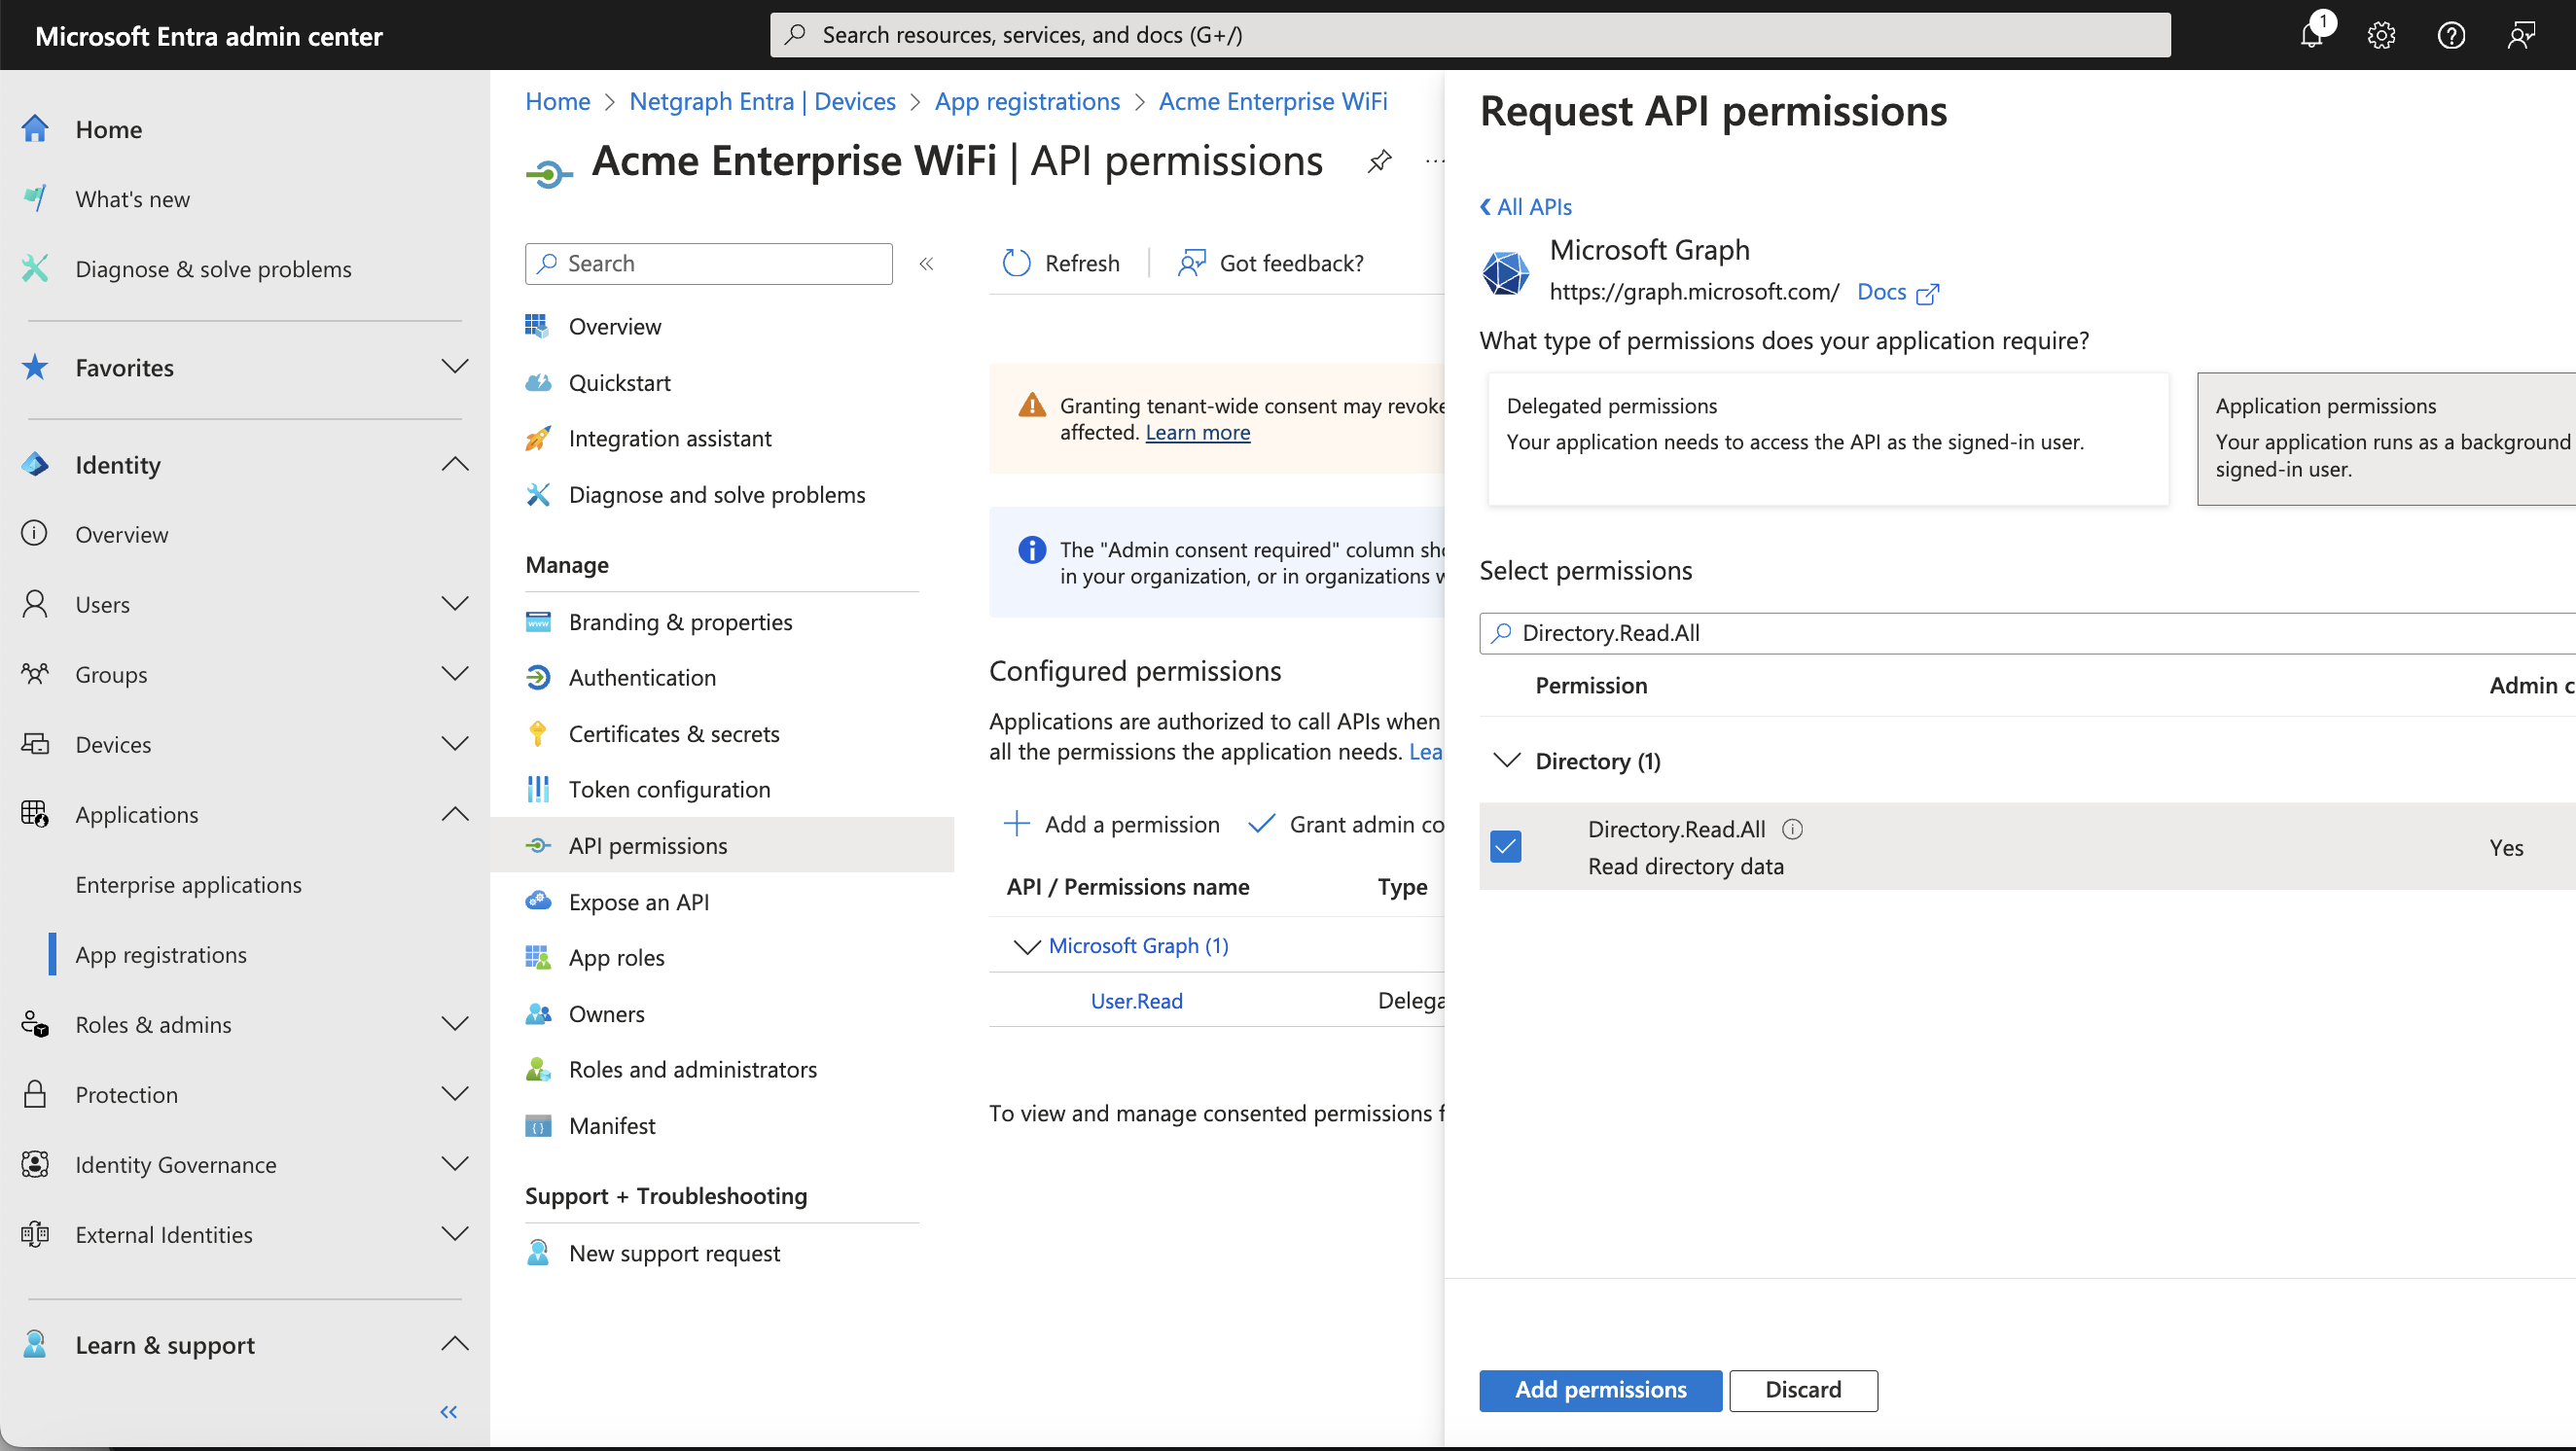Screen dimensions: 2576x1451
Task: Select the Delegated permissions option card
Action: [1827, 439]
